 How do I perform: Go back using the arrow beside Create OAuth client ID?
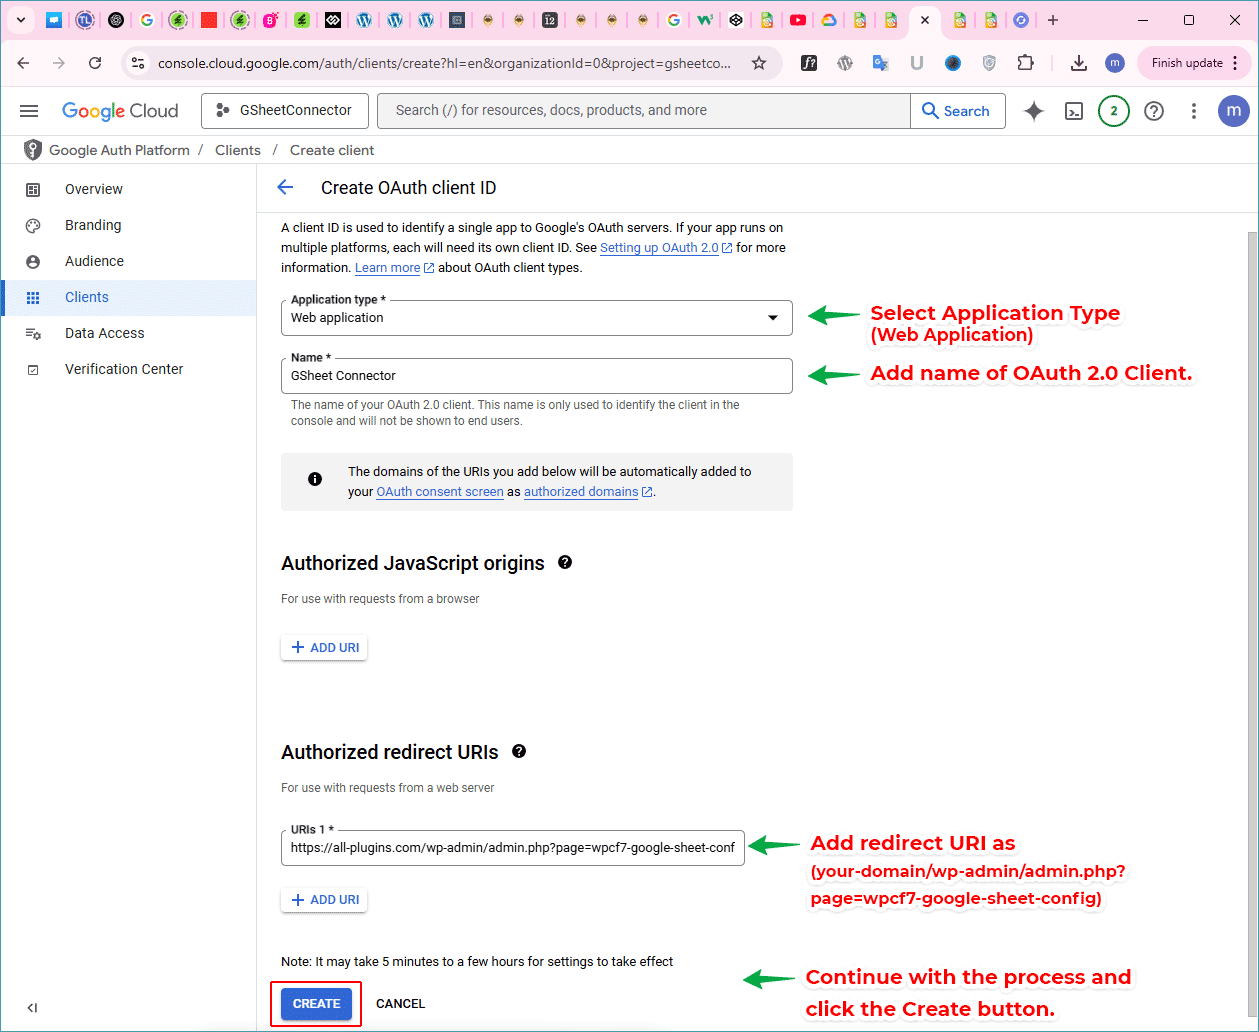(x=285, y=188)
